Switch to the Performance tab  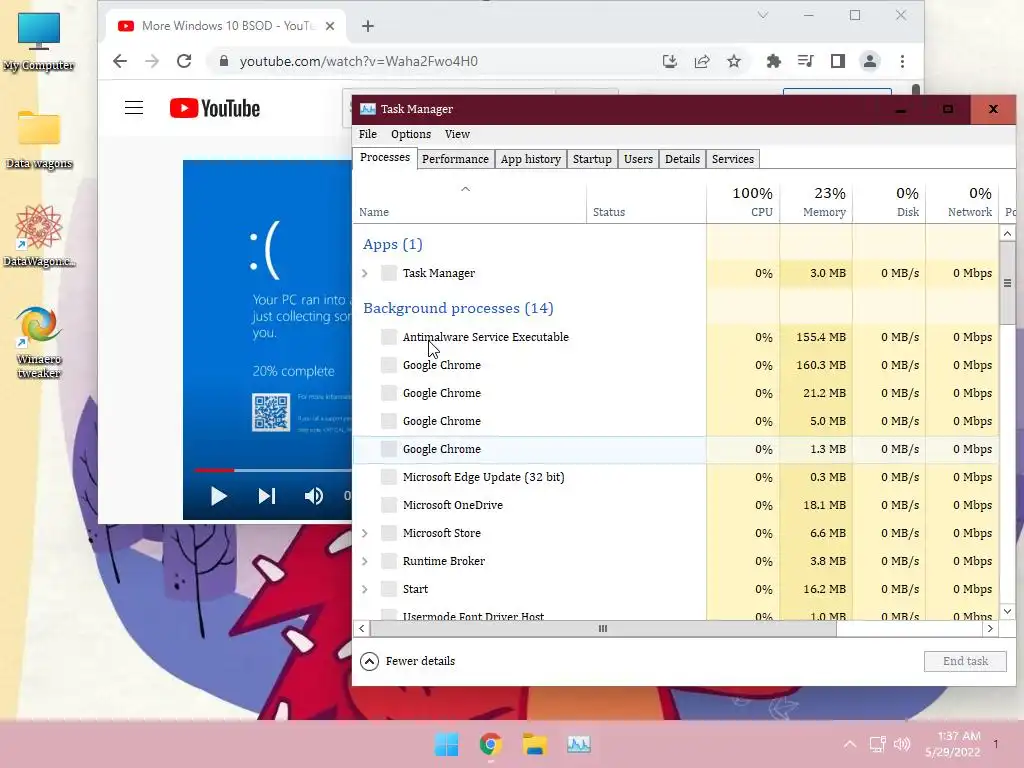click(455, 159)
